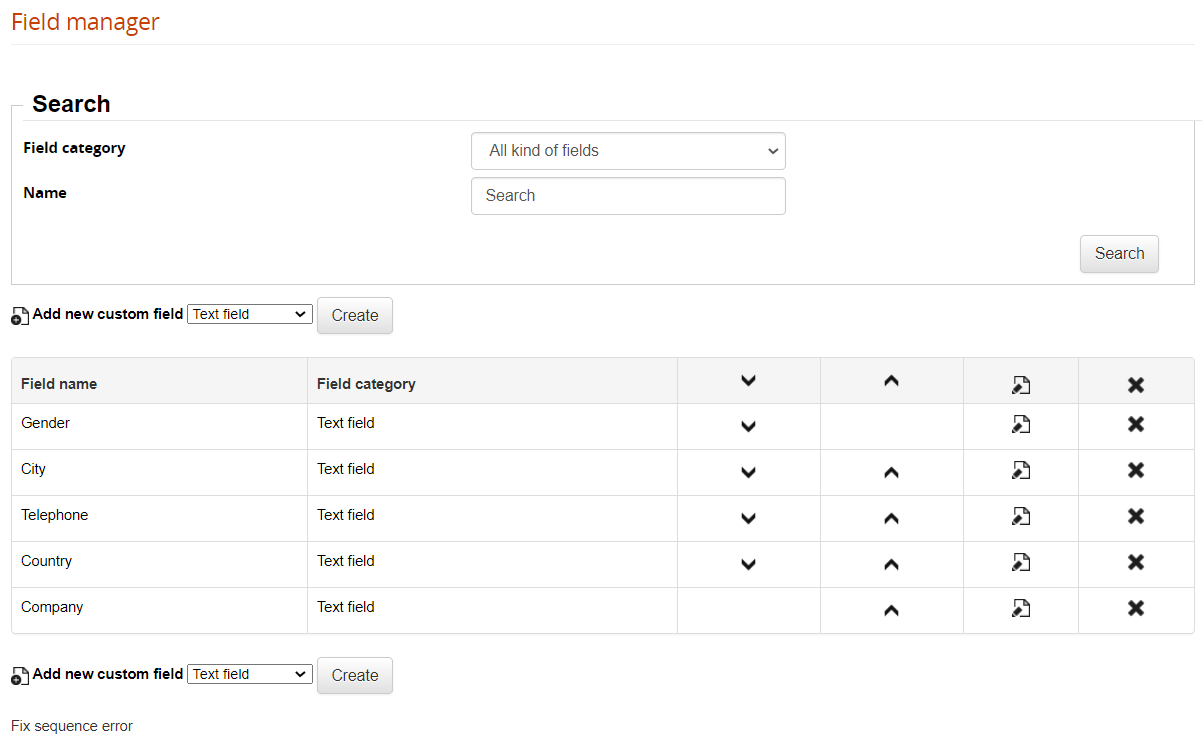Open the Field category dropdown
The width and height of the screenshot is (1202, 742).
[628, 150]
